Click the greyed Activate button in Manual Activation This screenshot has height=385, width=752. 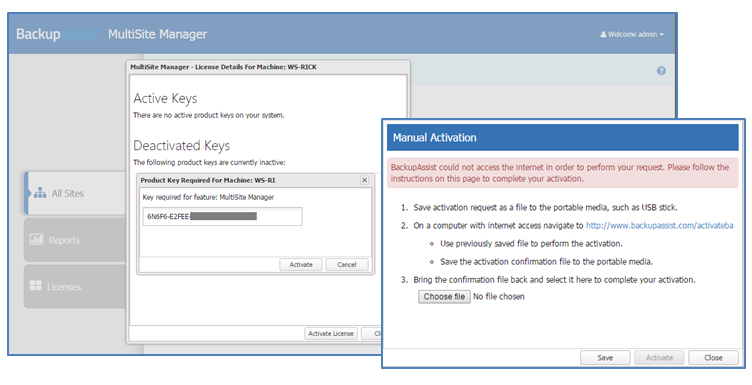pos(659,358)
